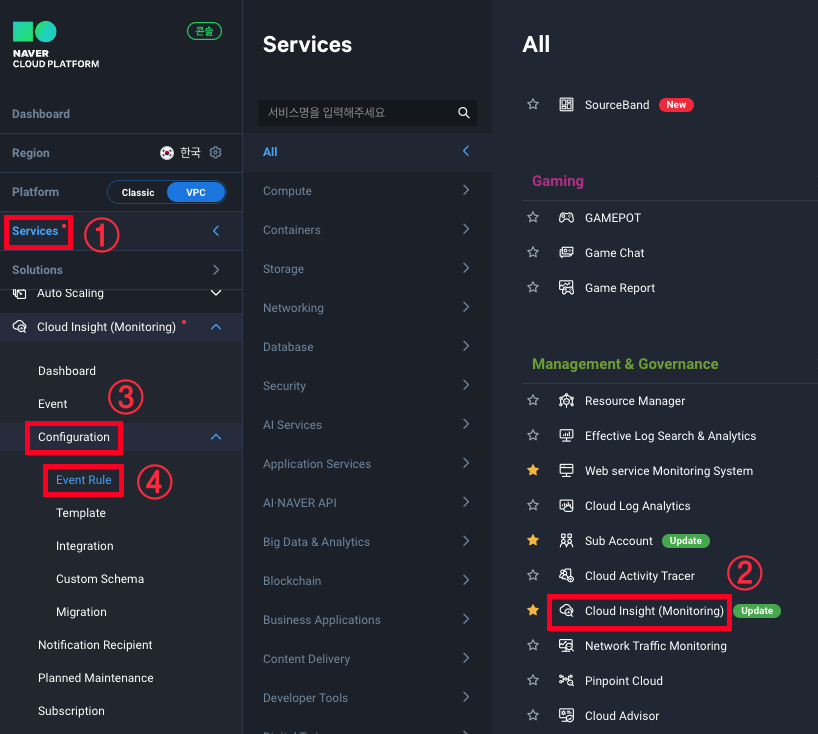The height and width of the screenshot is (734, 818).
Task: Select the Content Delivery category
Action: (x=367, y=659)
